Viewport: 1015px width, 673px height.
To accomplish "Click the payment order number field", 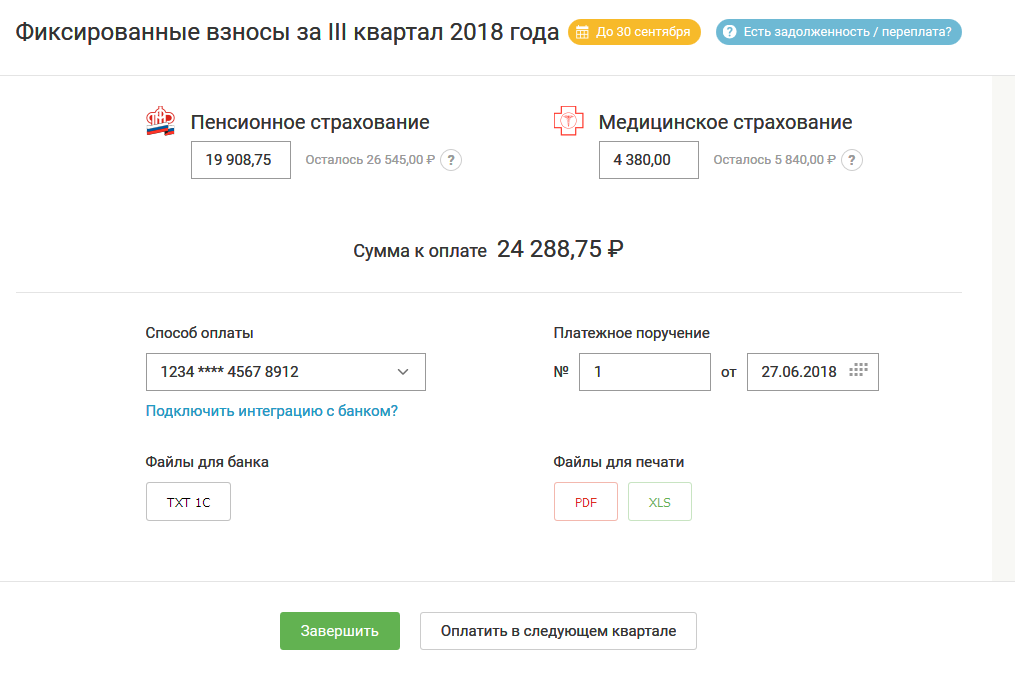I will 644,372.
